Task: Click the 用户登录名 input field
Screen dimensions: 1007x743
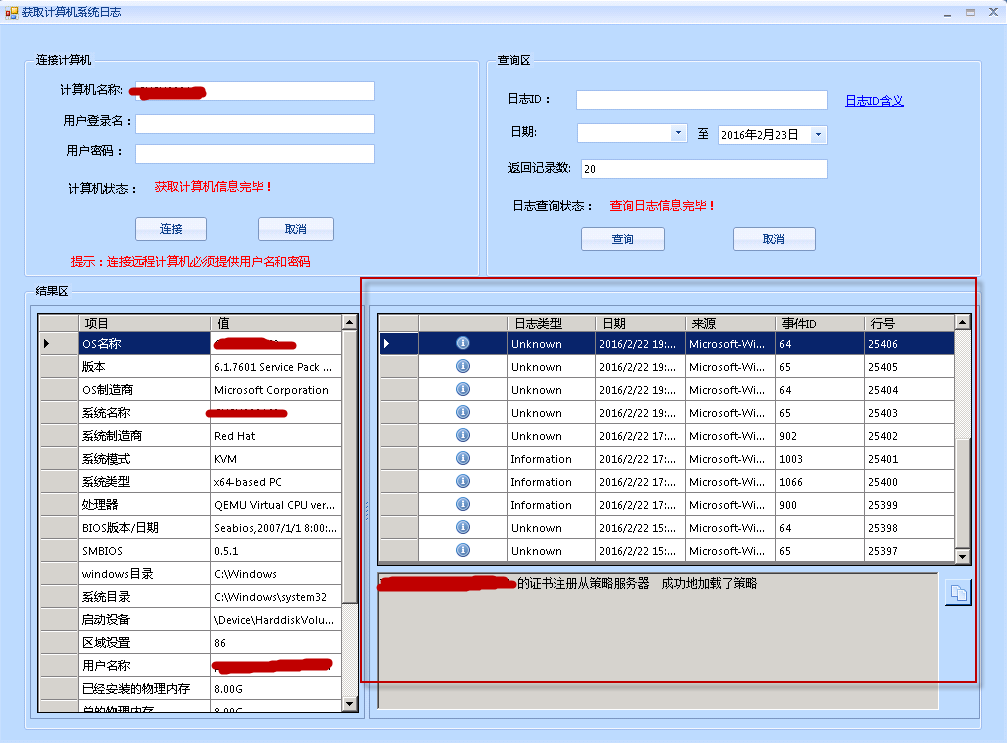Action: point(255,123)
